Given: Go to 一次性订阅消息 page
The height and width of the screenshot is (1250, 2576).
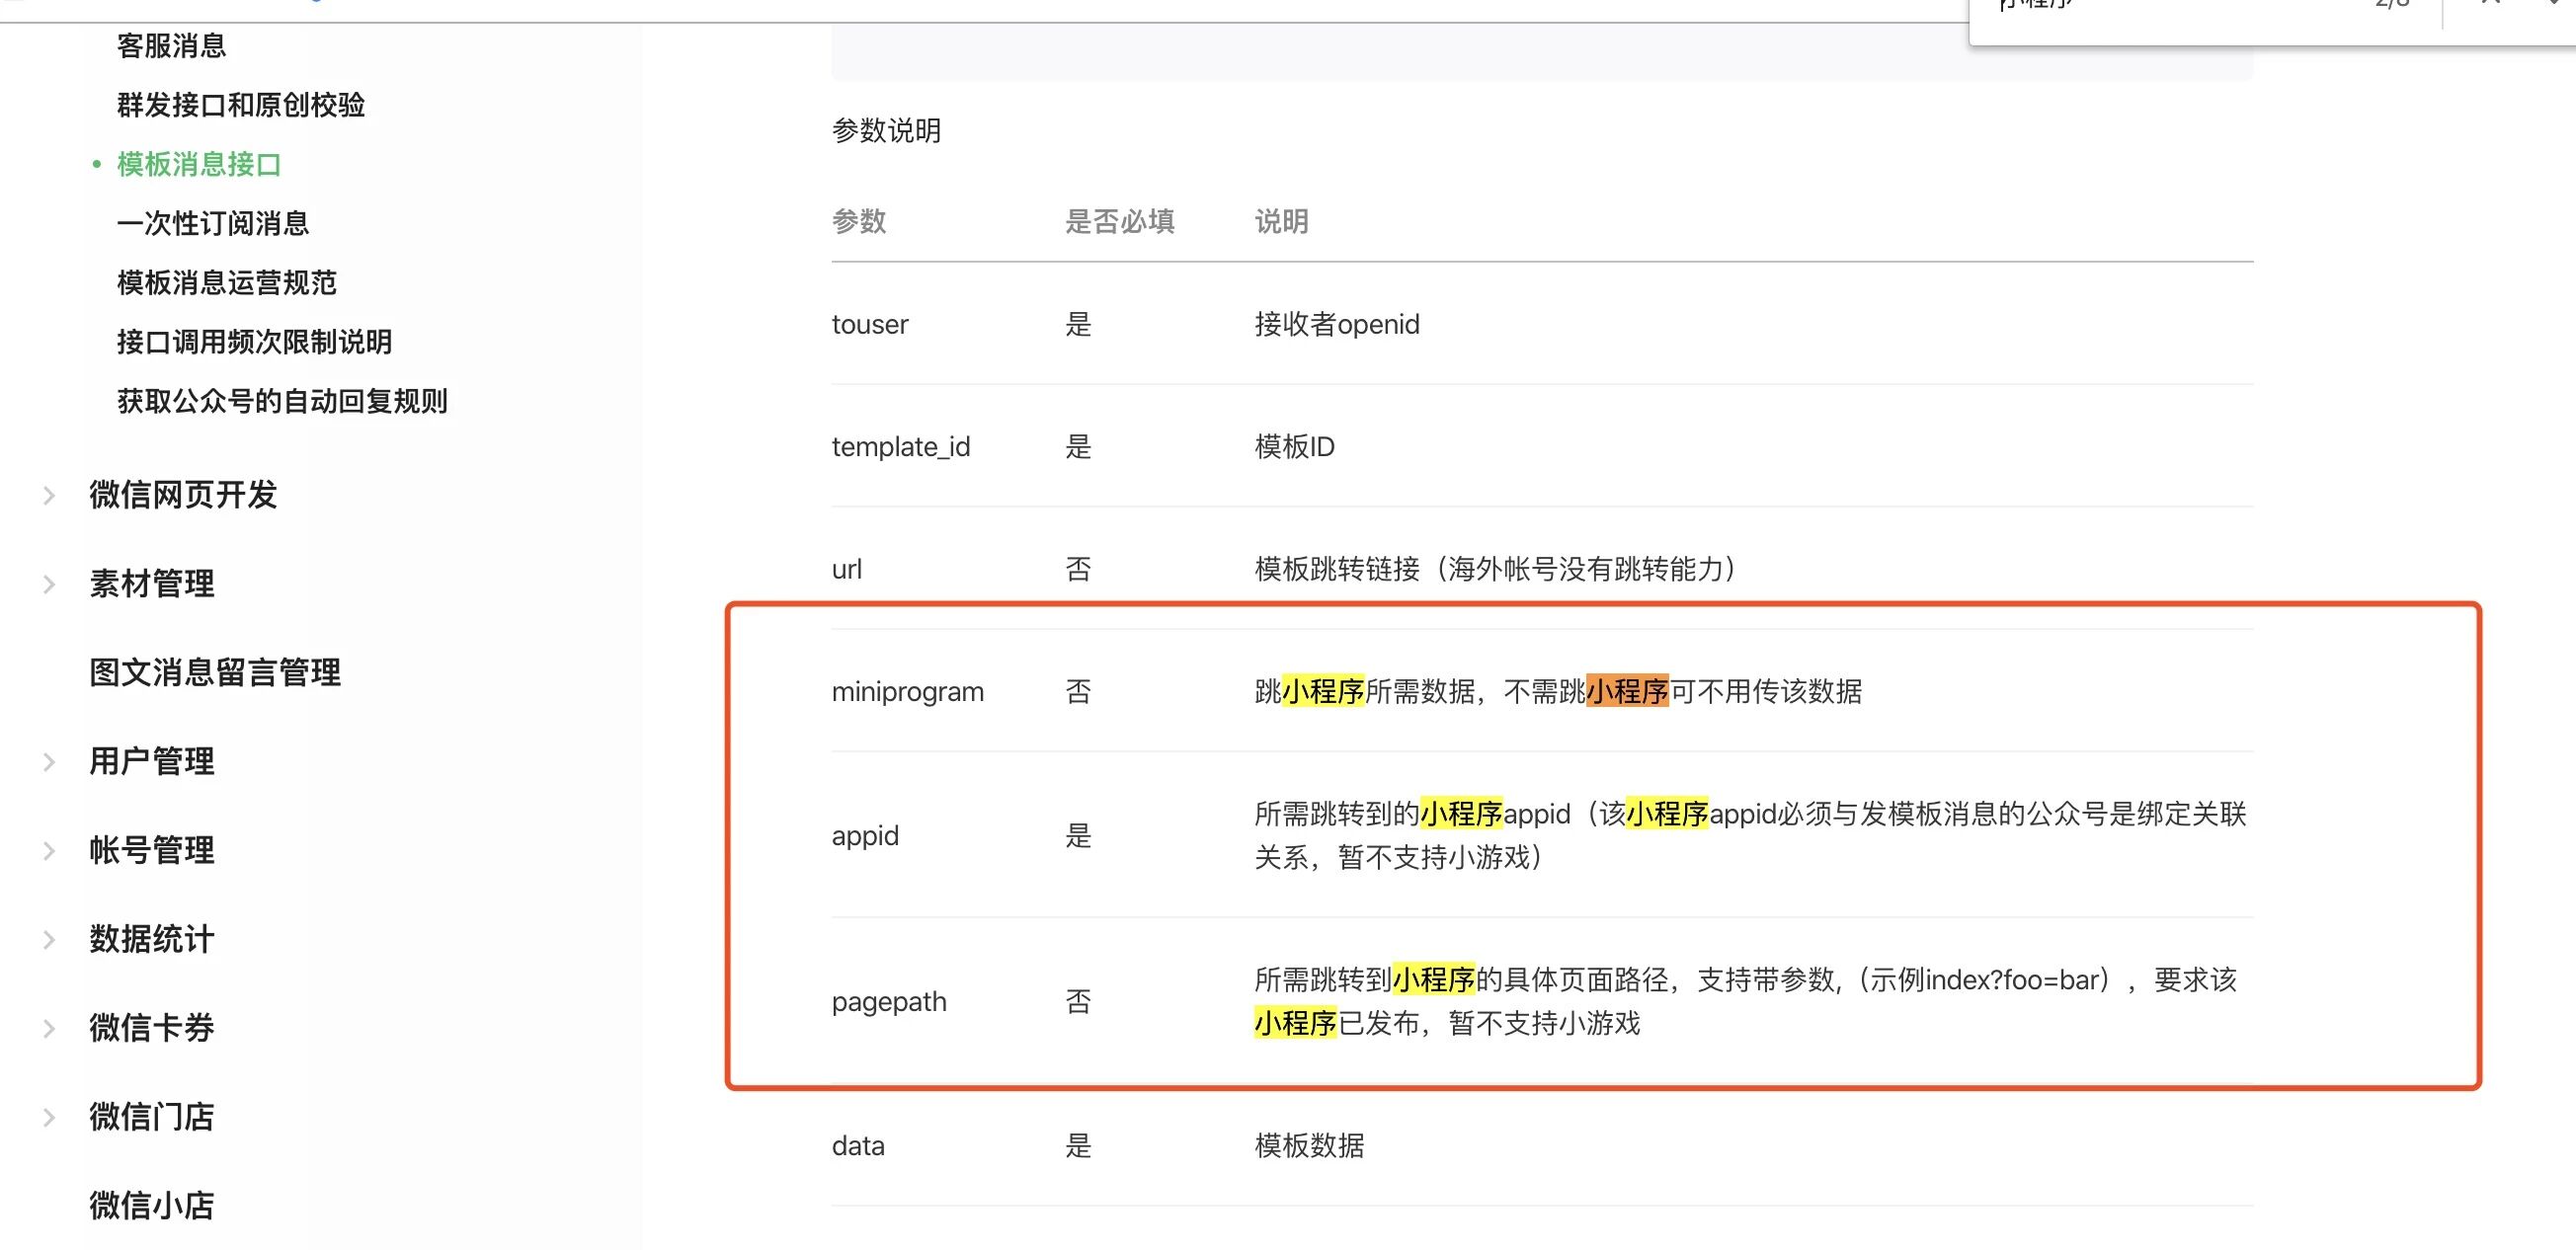Looking at the screenshot, I should pos(212,223).
